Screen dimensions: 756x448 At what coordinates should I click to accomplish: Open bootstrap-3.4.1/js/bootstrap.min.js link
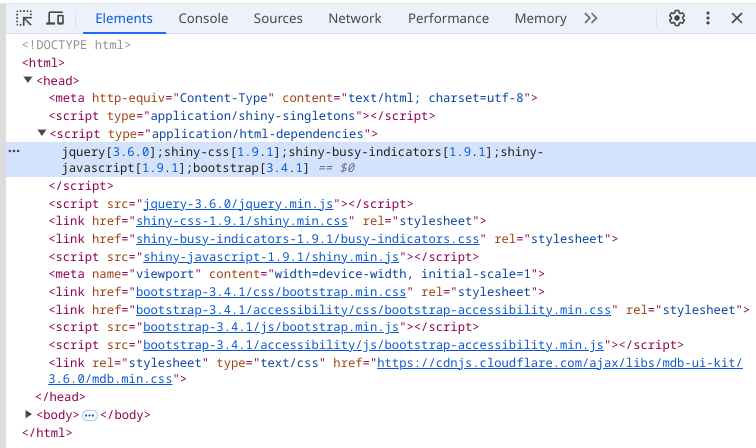point(271,327)
